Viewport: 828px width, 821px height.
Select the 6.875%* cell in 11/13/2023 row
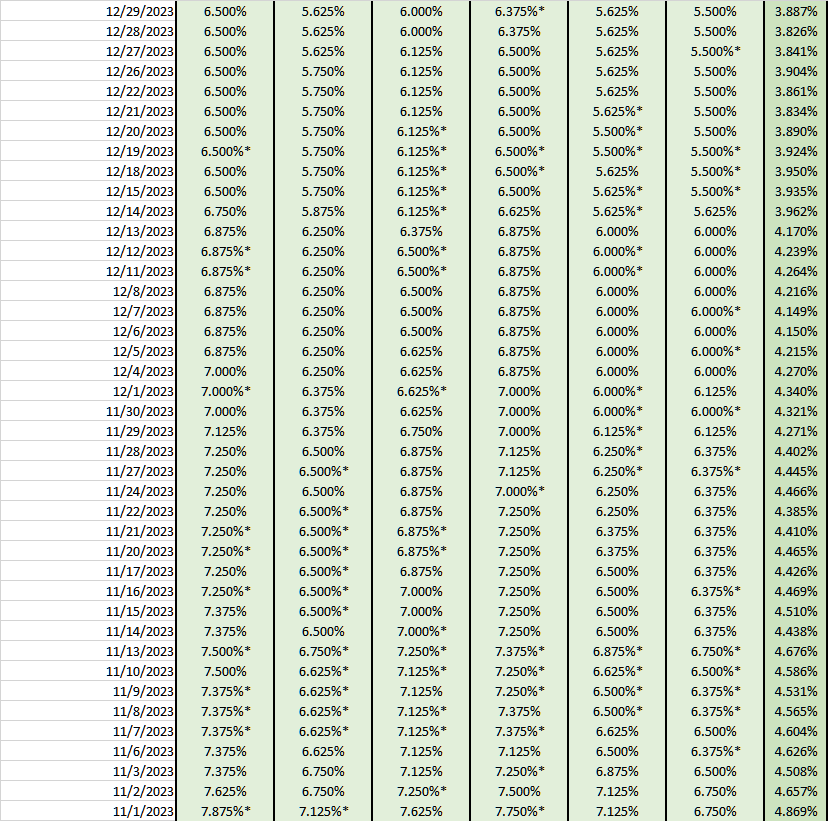click(617, 651)
